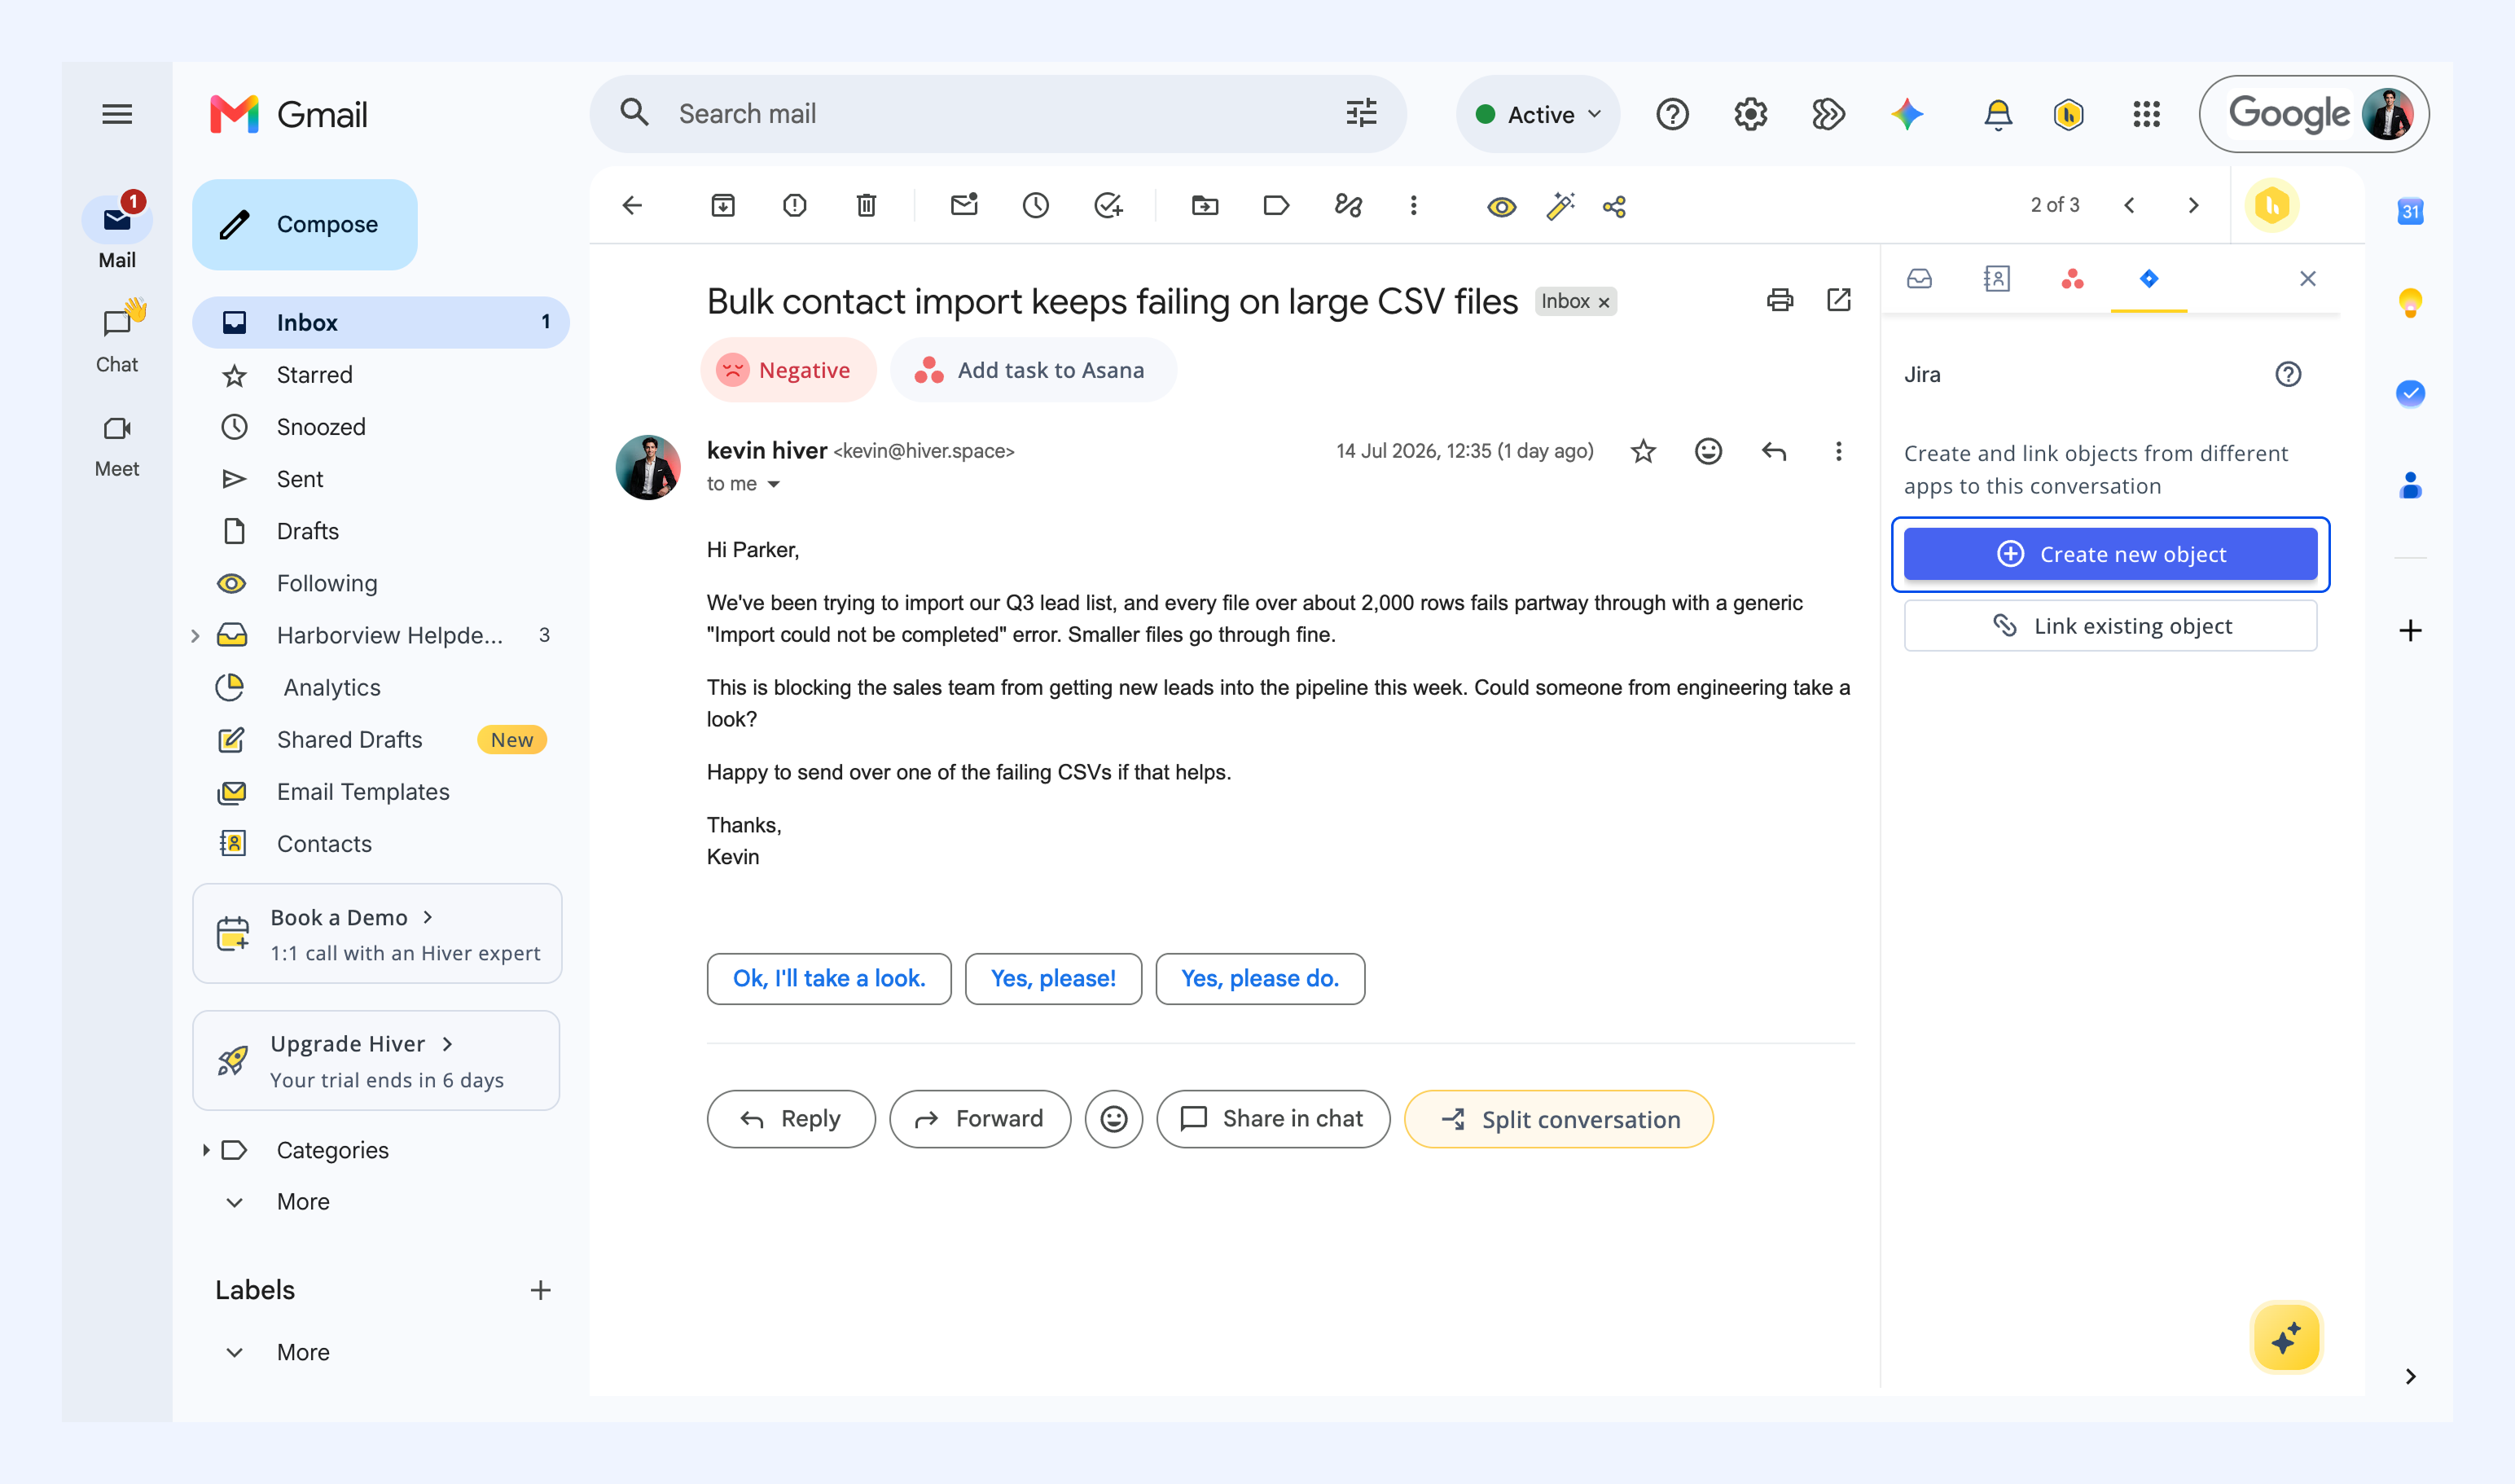2515x1484 pixels.
Task: Click Create new object in Jira
Action: (x=2111, y=554)
